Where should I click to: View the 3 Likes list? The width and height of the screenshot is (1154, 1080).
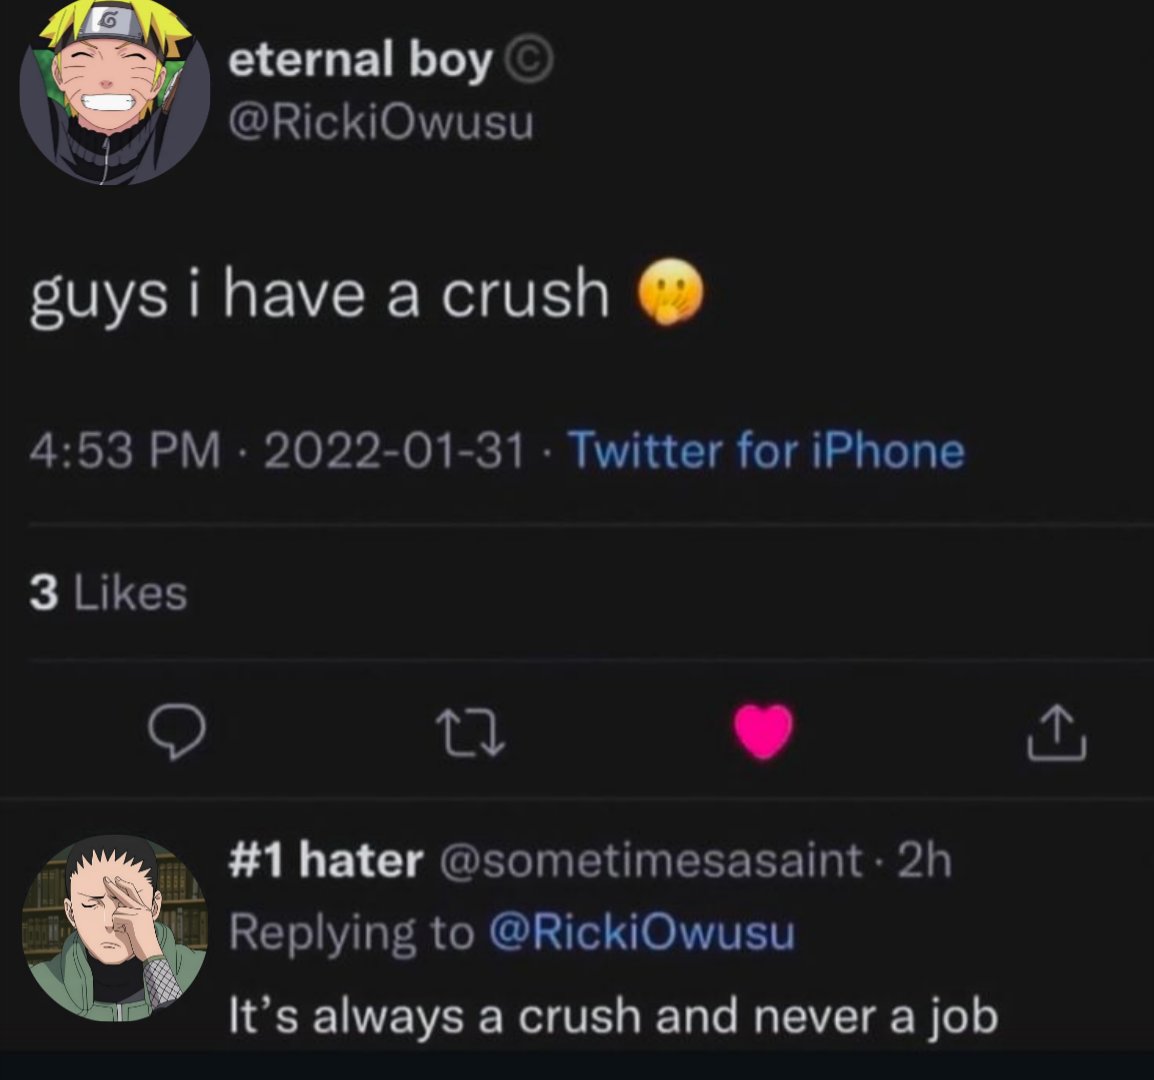pyautogui.click(x=109, y=593)
